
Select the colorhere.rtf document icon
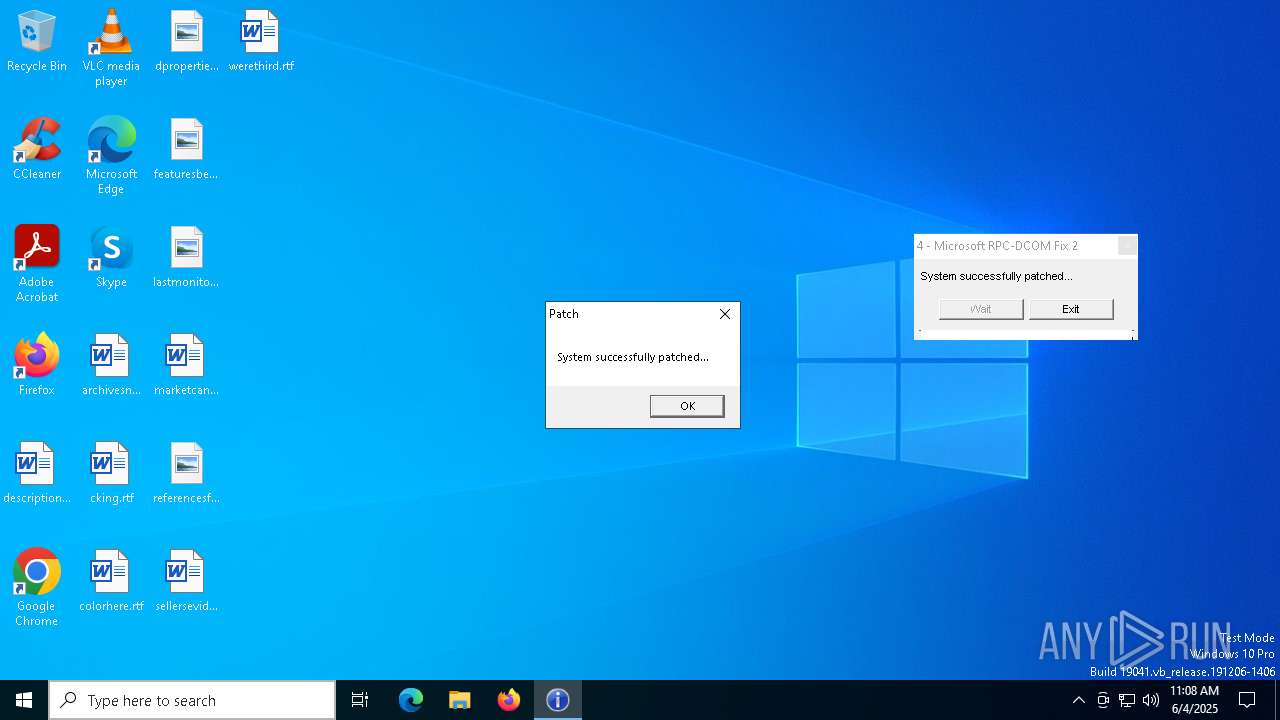[111, 582]
